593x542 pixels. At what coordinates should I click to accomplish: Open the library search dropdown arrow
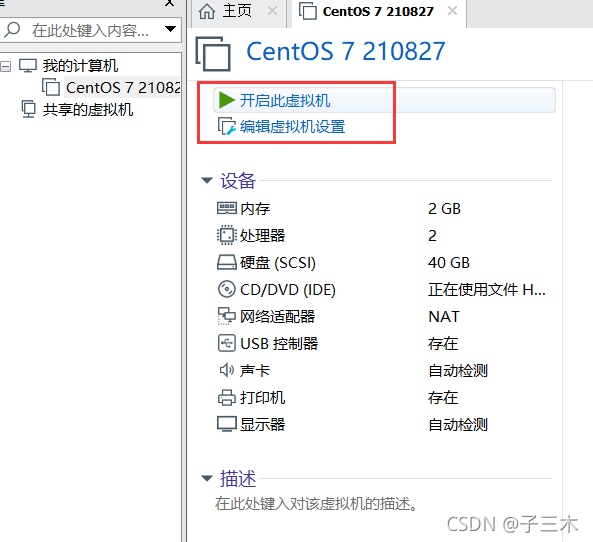[171, 29]
